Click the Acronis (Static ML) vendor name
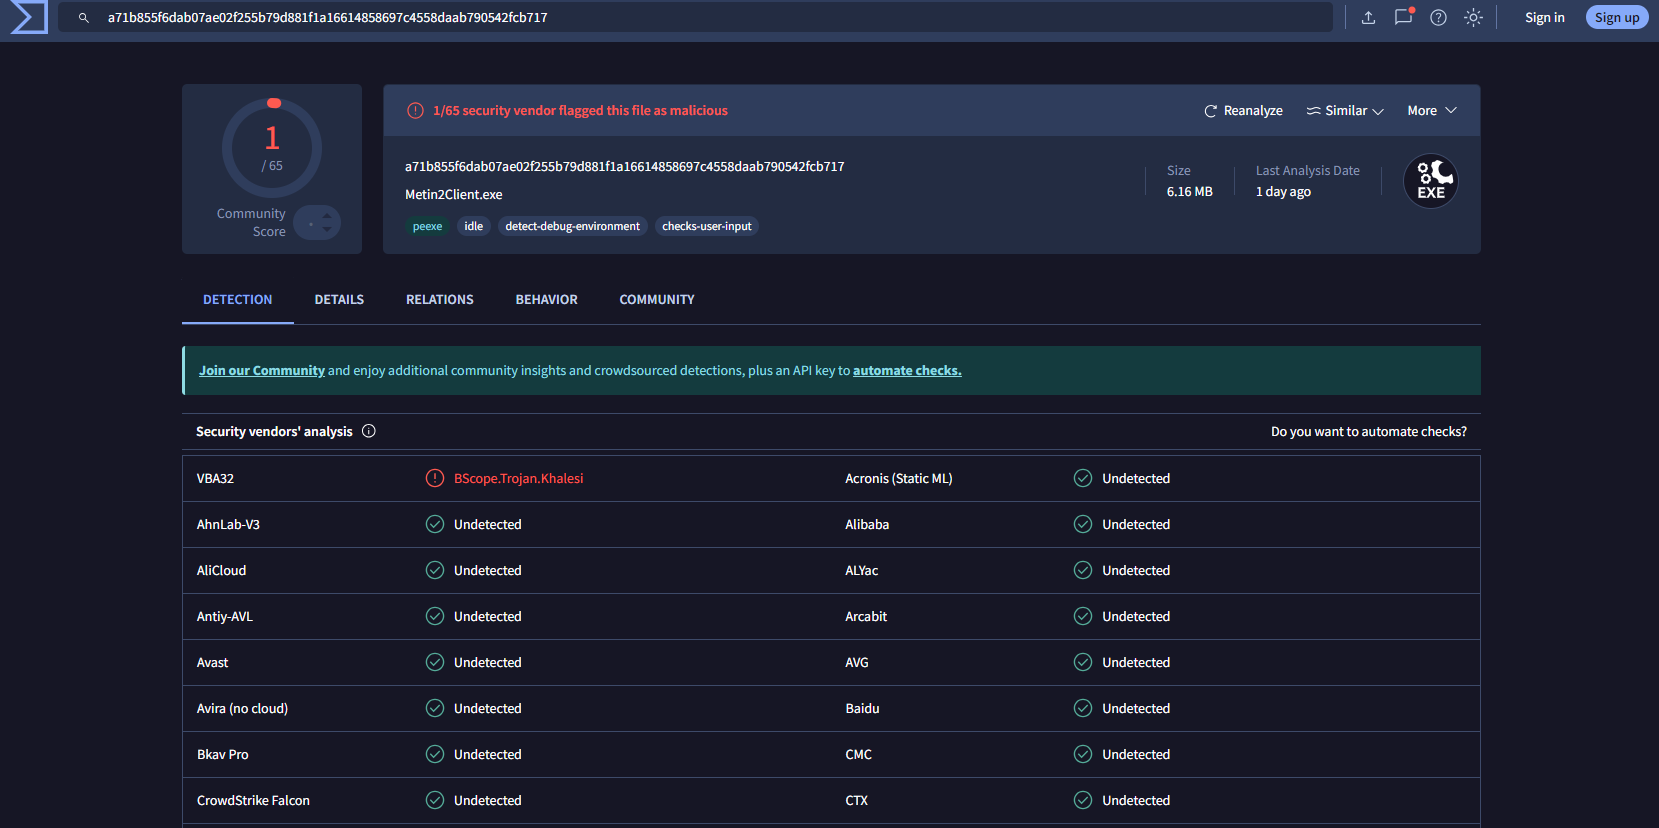 click(899, 479)
